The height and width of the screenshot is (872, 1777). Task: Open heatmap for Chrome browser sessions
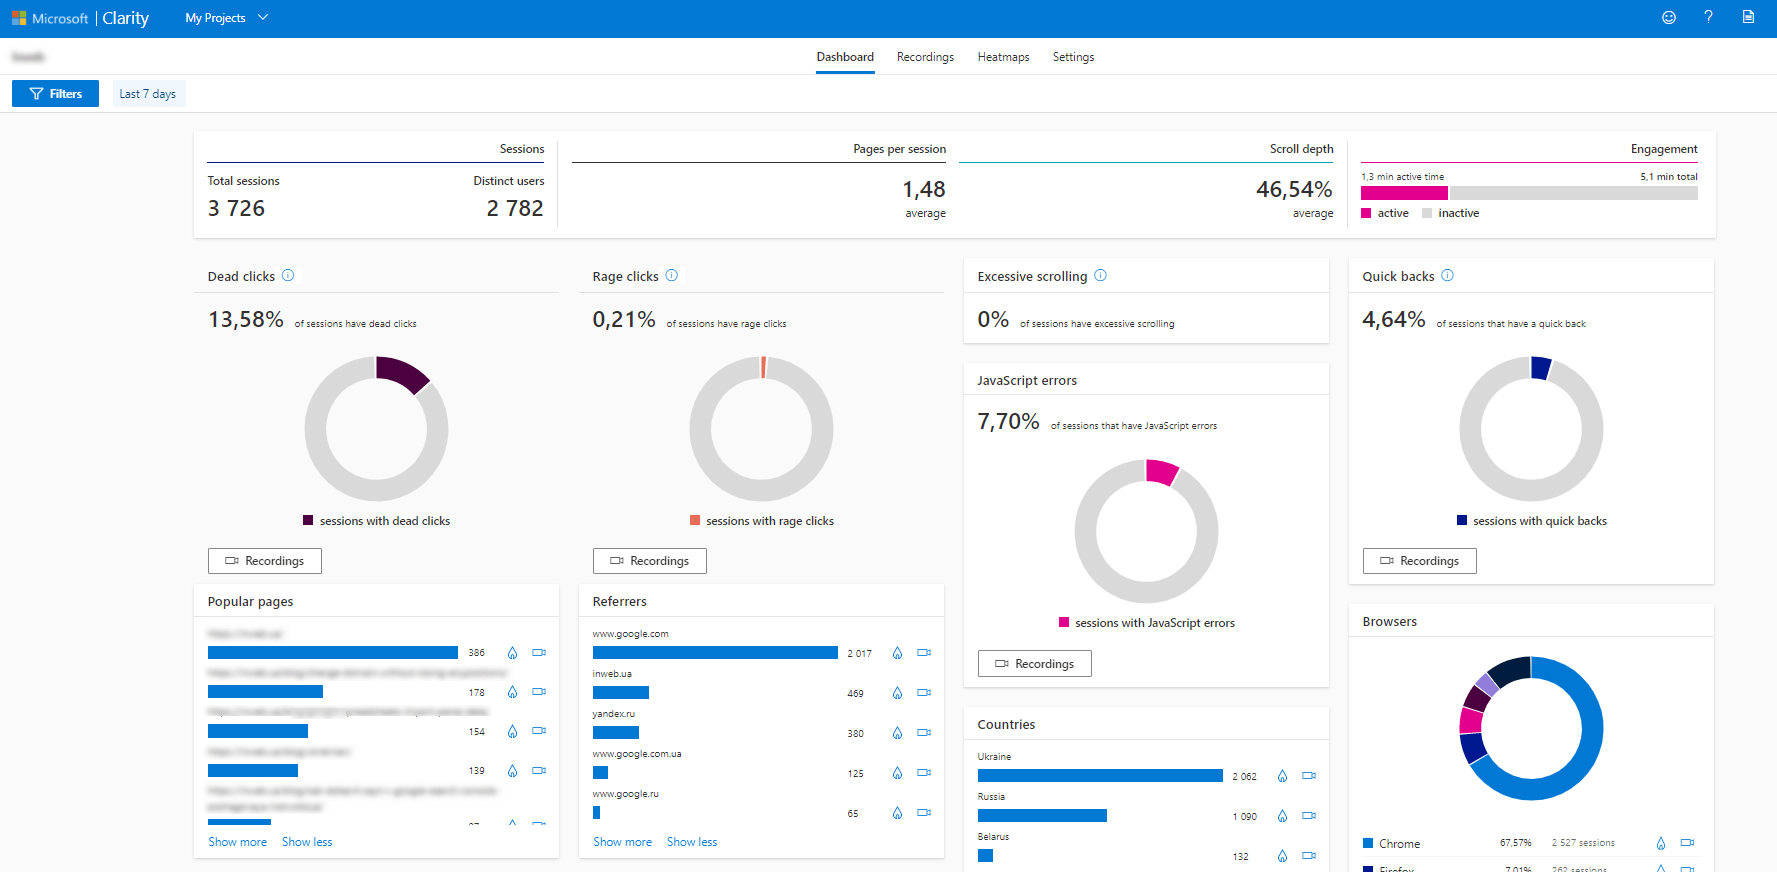1661,843
